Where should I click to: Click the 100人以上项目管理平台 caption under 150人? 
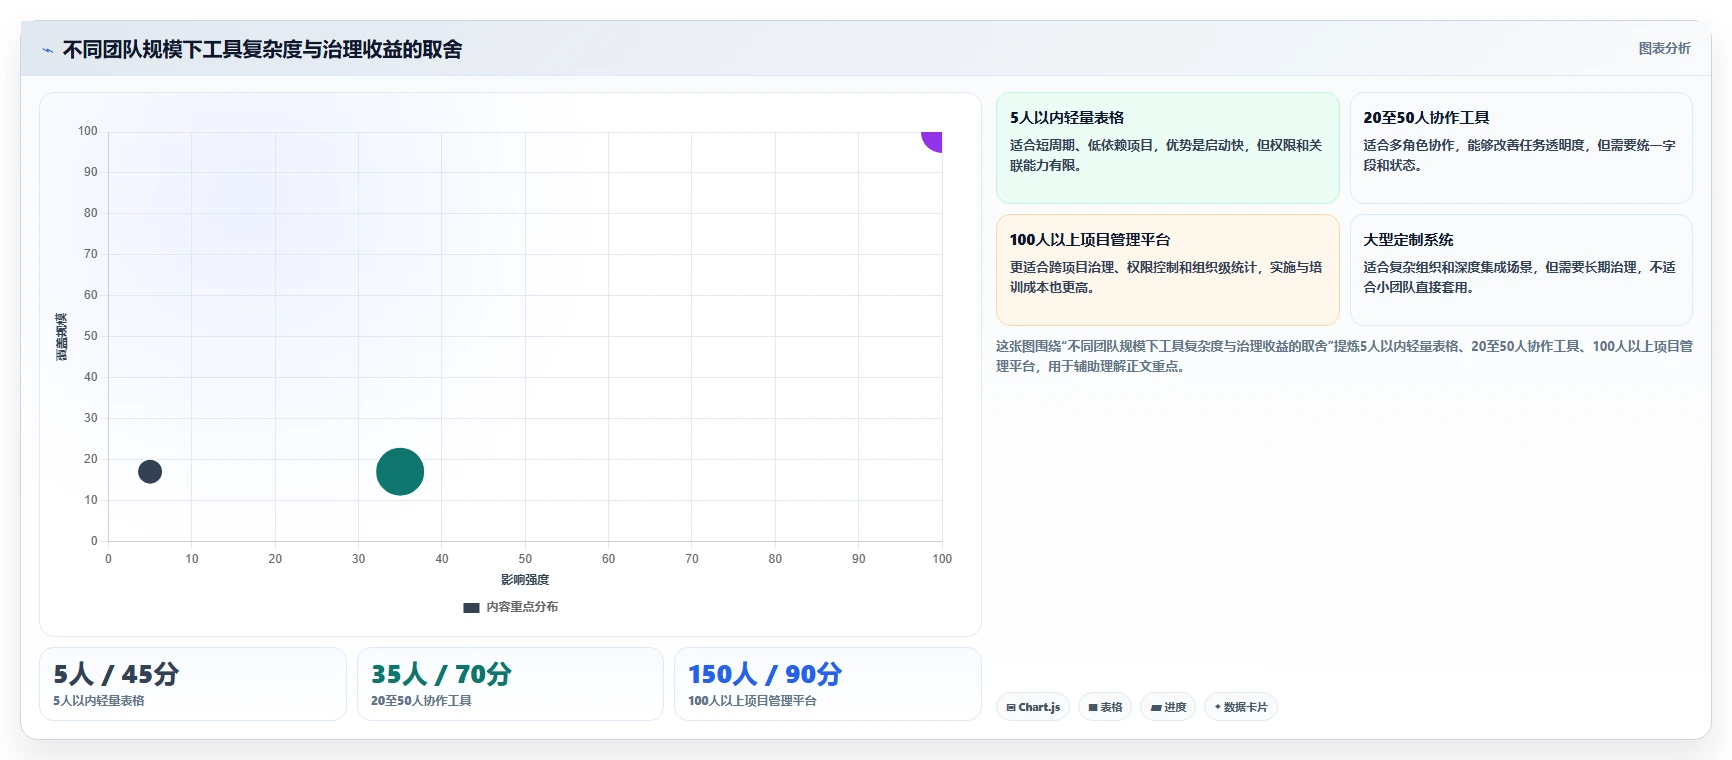click(x=752, y=701)
